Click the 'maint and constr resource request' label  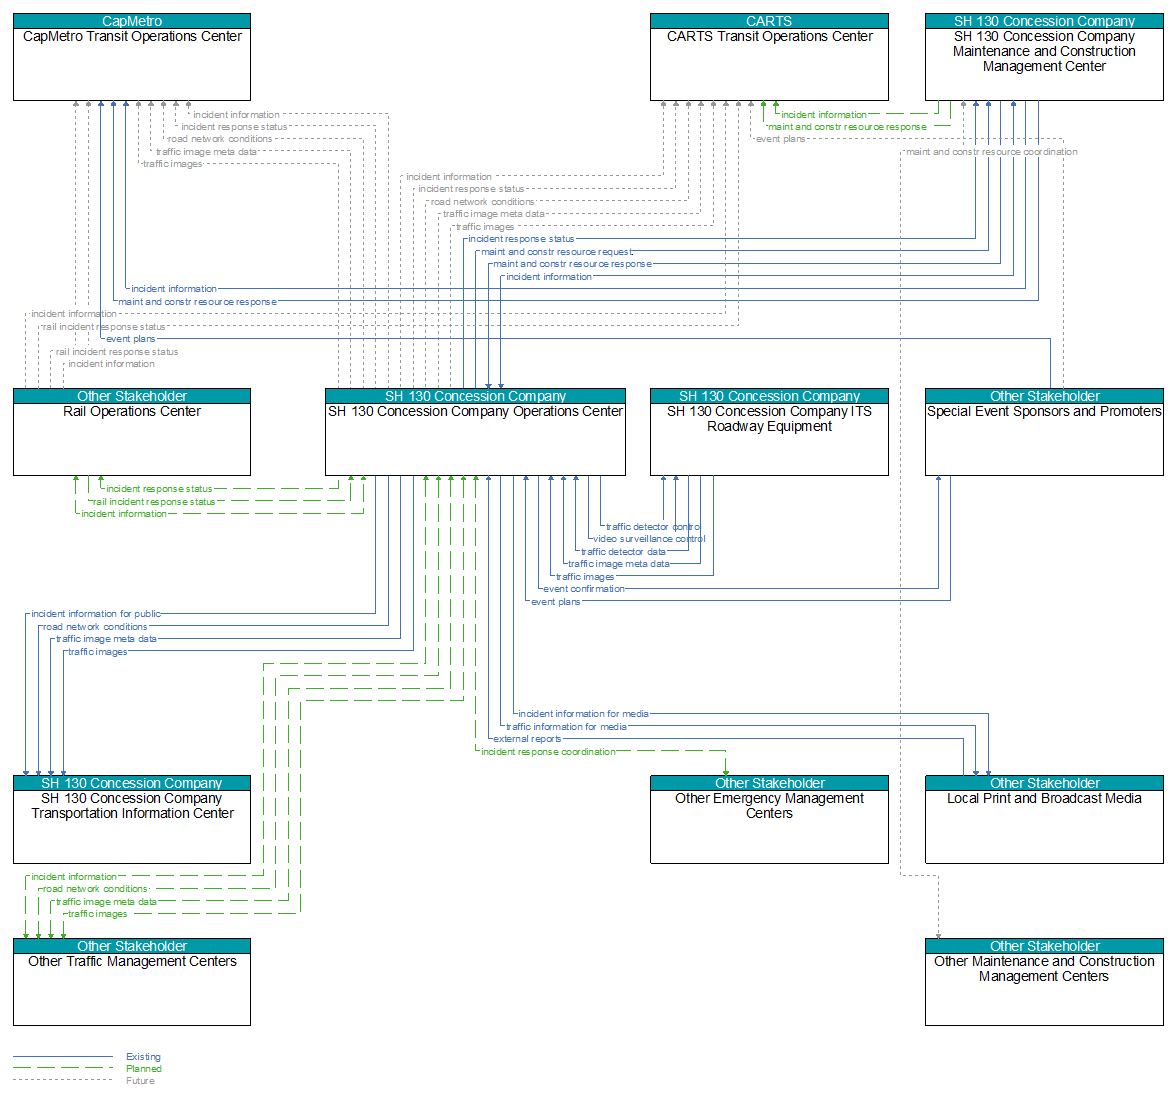point(556,252)
